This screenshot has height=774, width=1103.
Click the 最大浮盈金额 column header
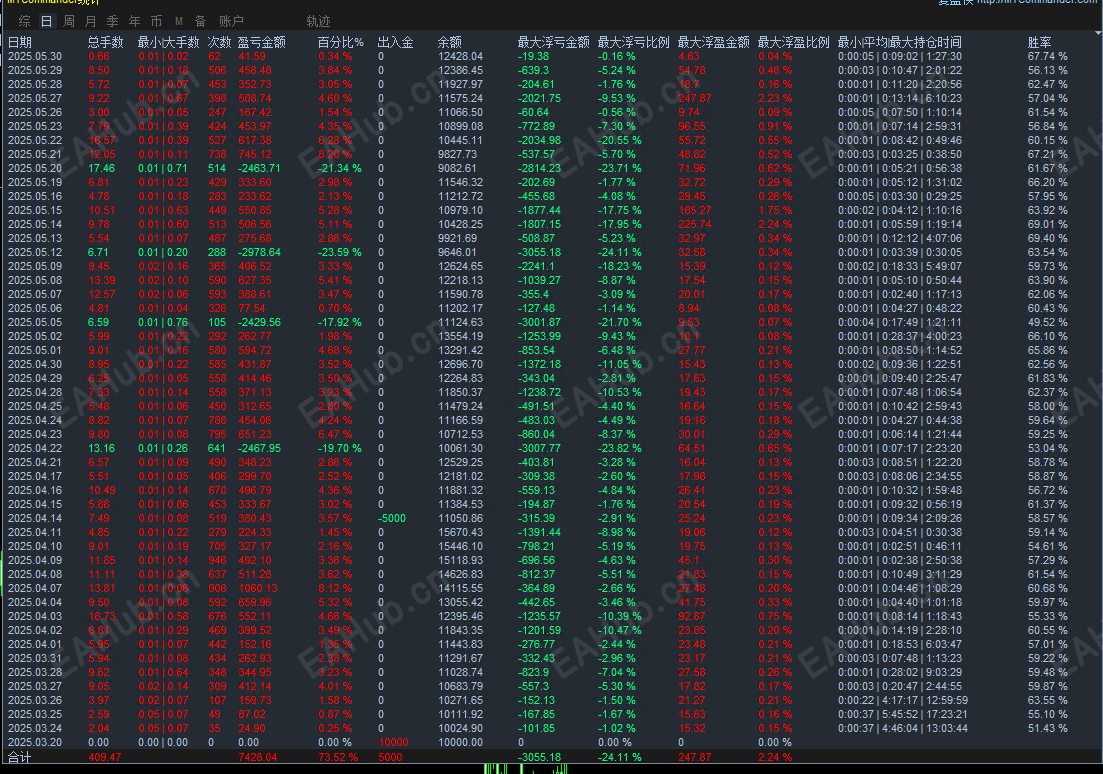point(713,42)
